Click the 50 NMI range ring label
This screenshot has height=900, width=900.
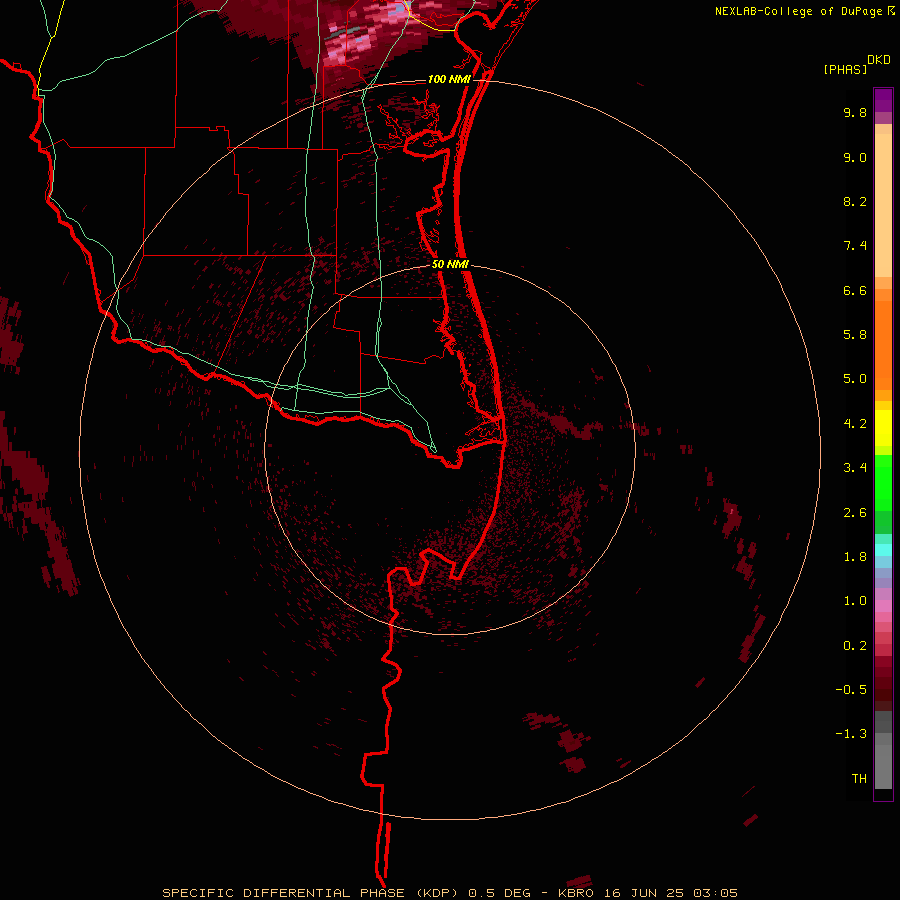click(450, 265)
